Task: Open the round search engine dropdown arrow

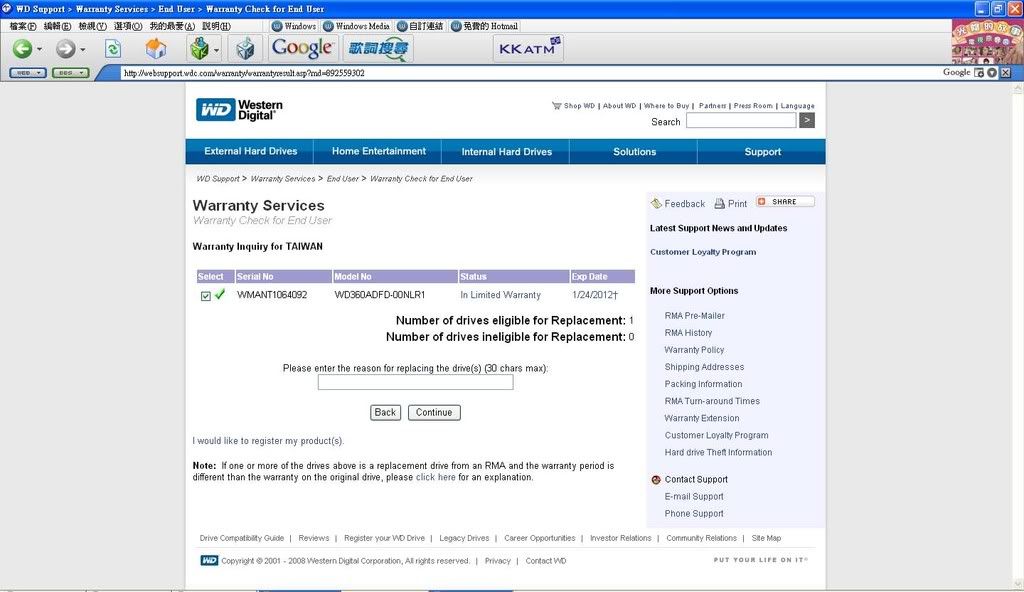Action: (x=992, y=73)
